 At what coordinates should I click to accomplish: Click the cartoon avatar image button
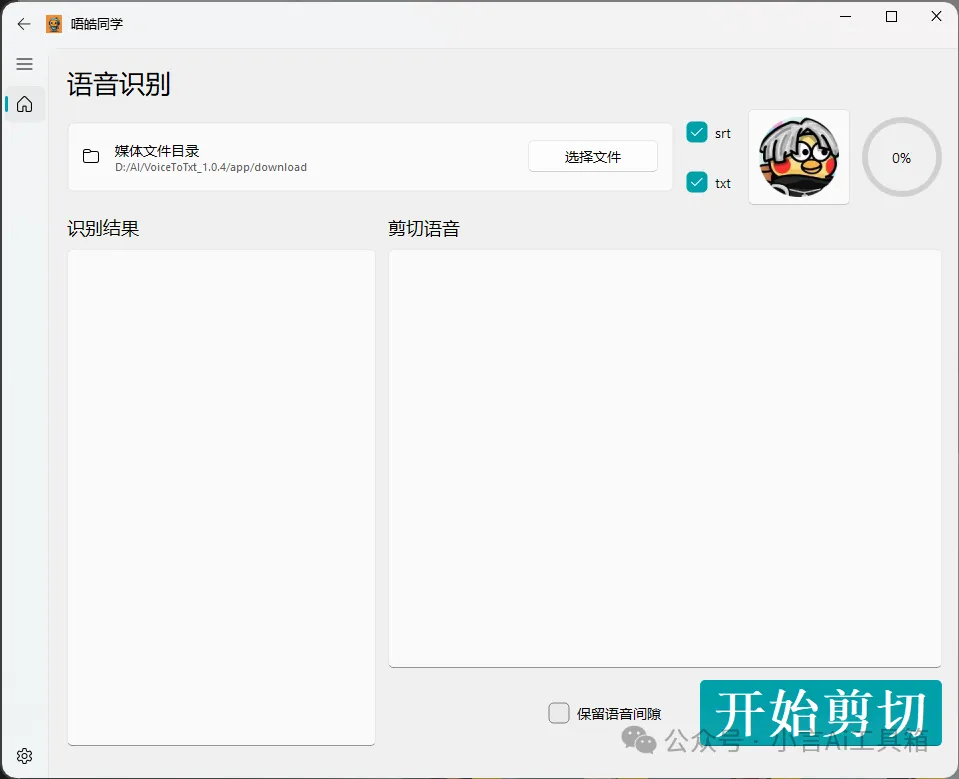pos(799,157)
